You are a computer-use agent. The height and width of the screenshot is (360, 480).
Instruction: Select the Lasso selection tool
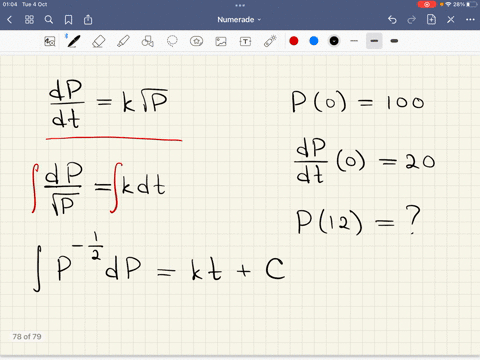click(x=172, y=41)
